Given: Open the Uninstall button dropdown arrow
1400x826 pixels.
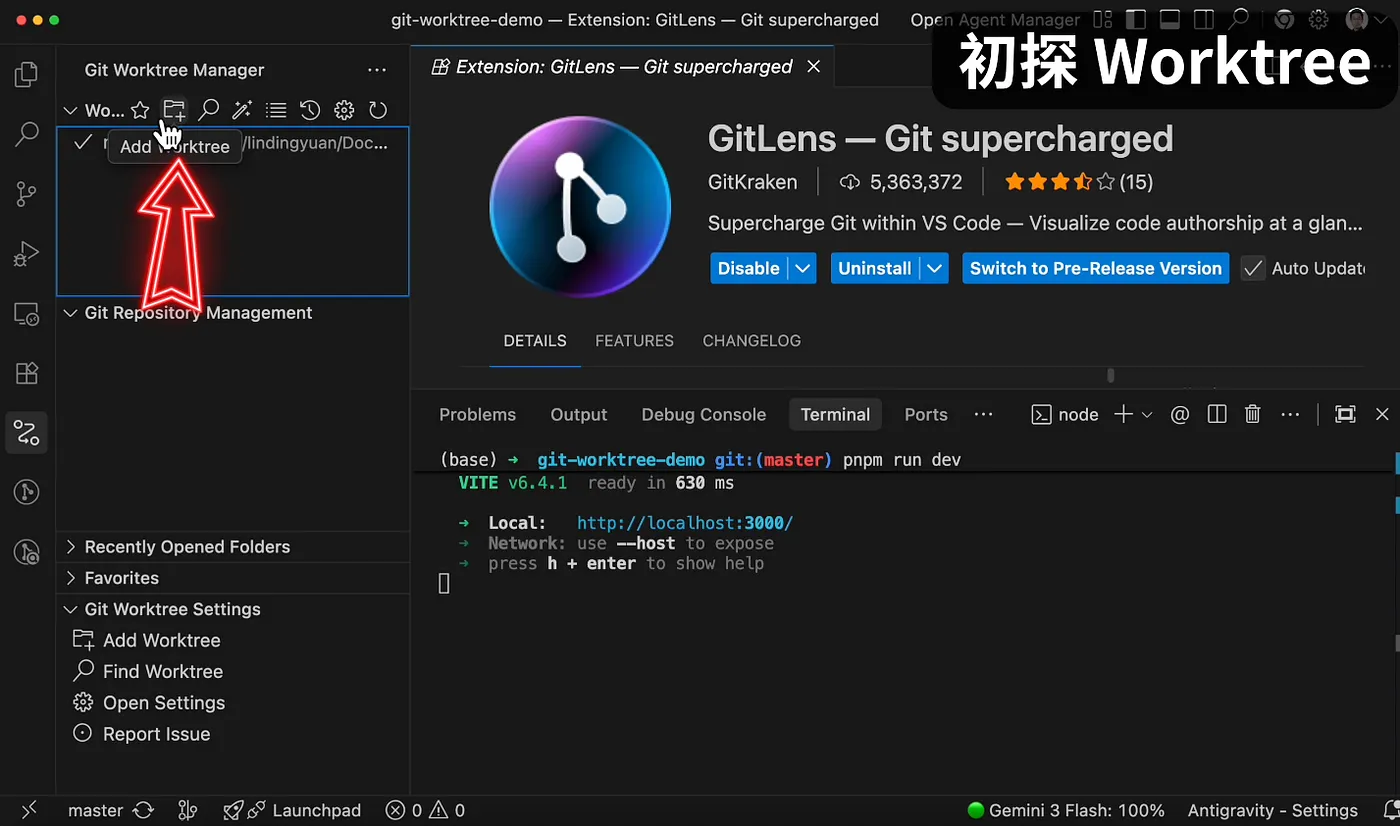Looking at the screenshot, I should (x=935, y=268).
